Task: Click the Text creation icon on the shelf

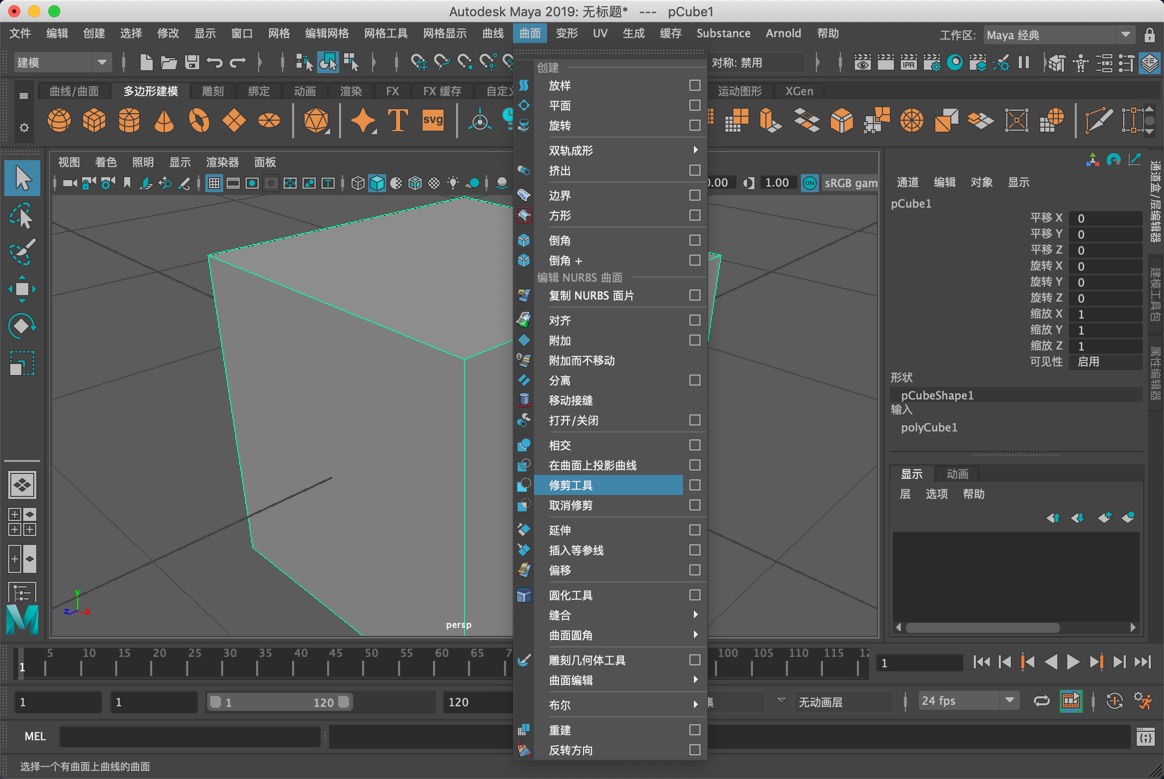Action: tap(396, 120)
